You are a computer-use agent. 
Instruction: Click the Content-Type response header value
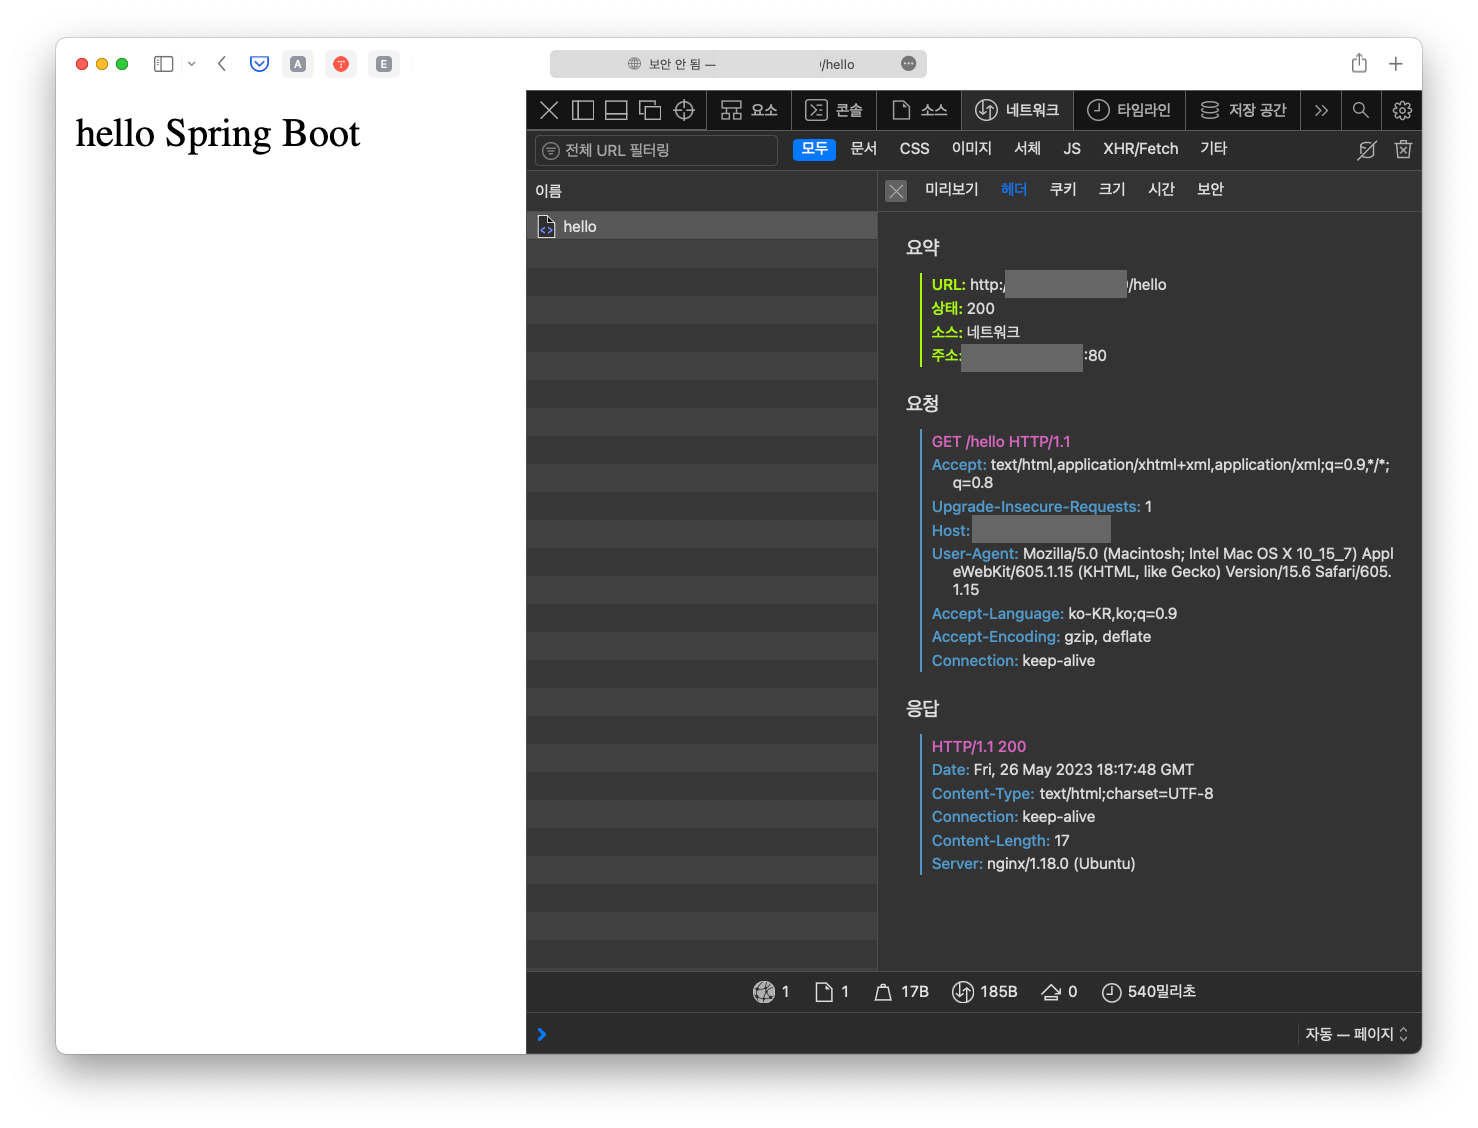click(x=1126, y=794)
